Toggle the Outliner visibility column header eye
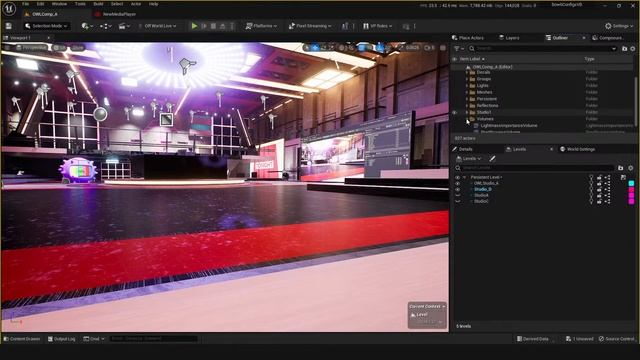 pos(454,59)
